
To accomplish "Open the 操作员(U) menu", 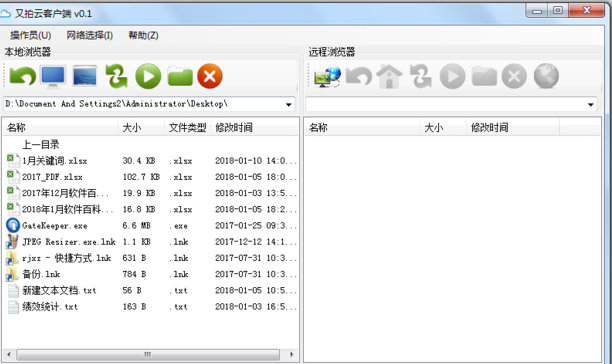I will 31,36.
